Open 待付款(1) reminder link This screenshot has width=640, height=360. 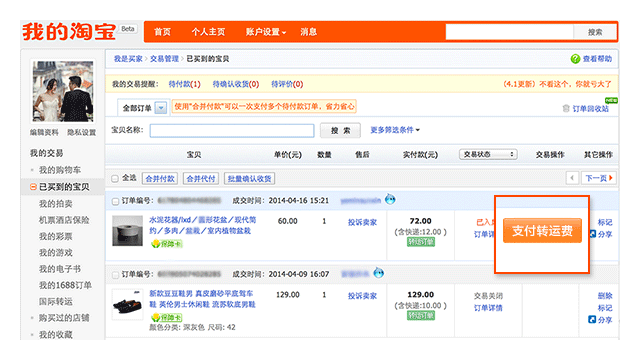click(x=184, y=84)
